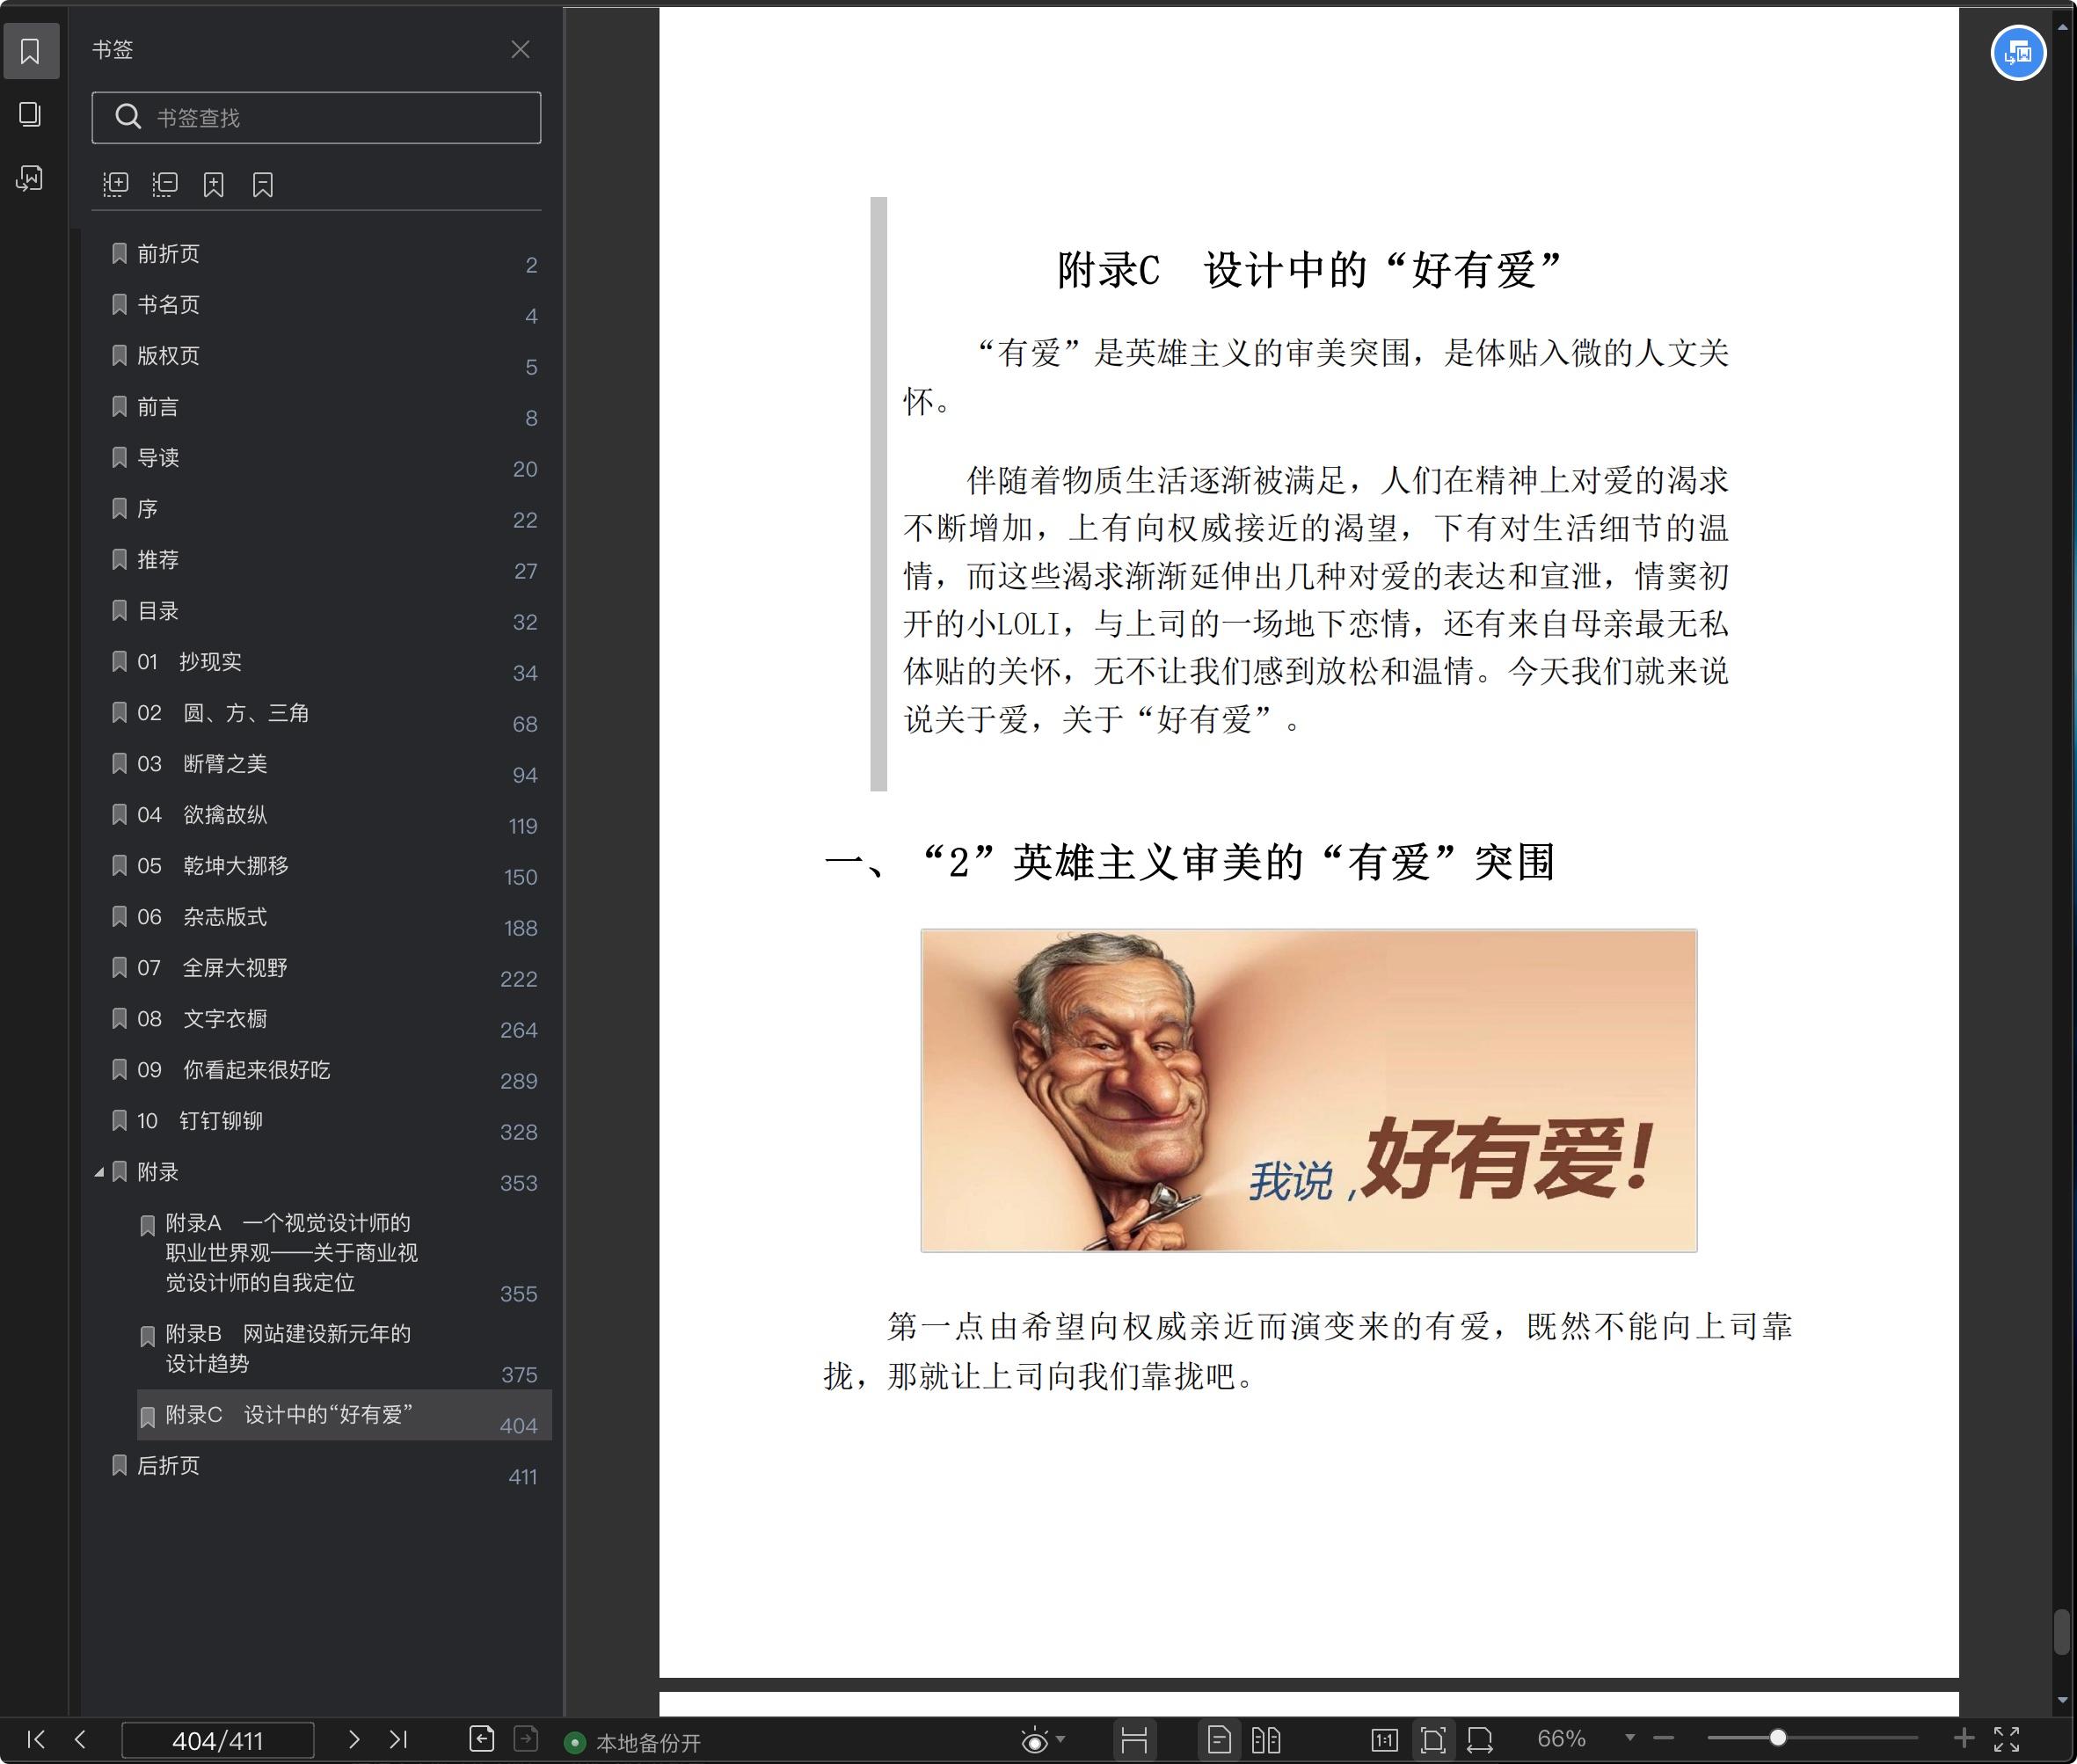Go to next page arrow
2077x1764 pixels.
[353, 1739]
